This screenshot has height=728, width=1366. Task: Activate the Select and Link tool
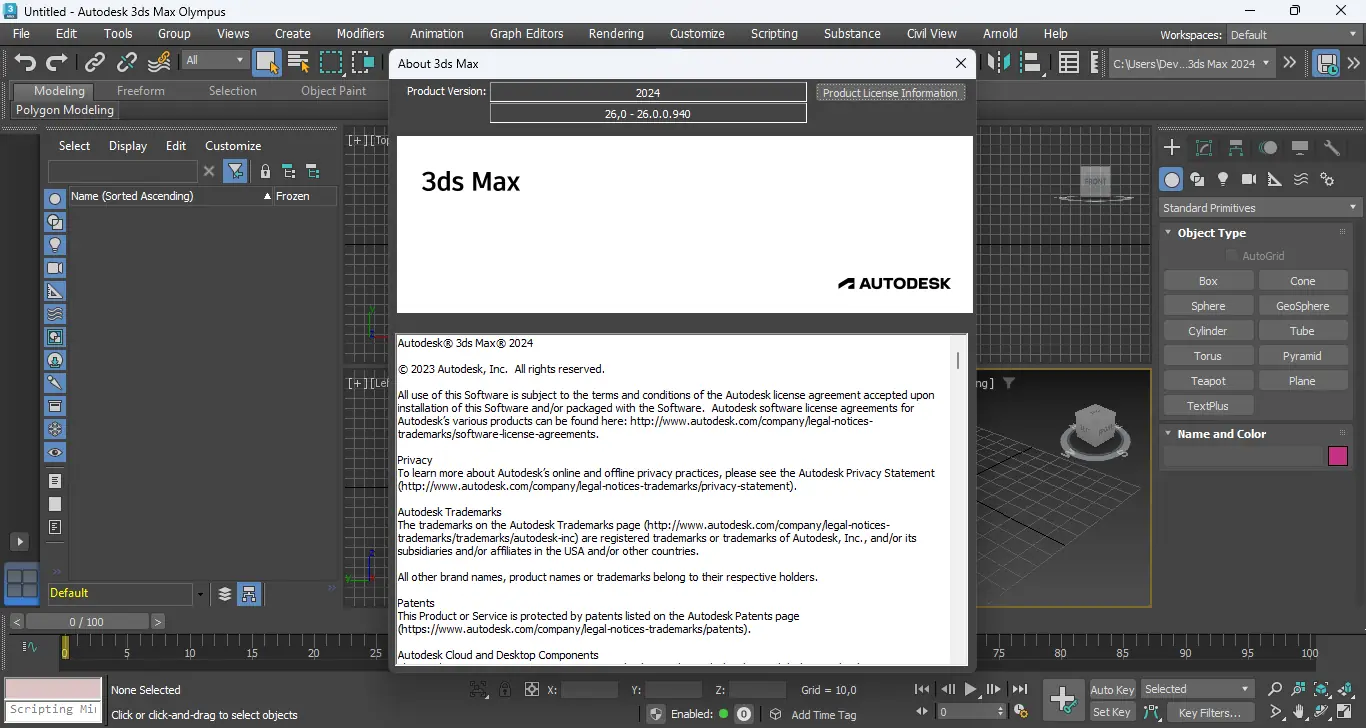[x=95, y=63]
